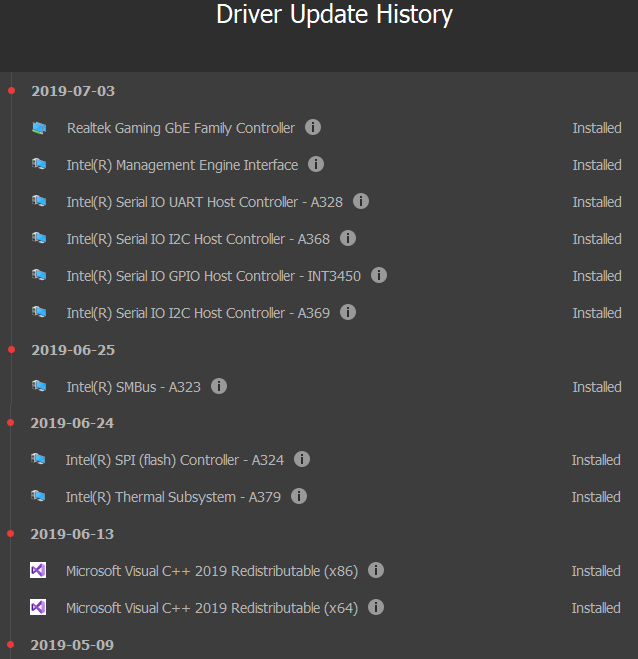
Task: Show info for Visual C++ 2019 Redistributable (x86)
Action: coord(376,570)
